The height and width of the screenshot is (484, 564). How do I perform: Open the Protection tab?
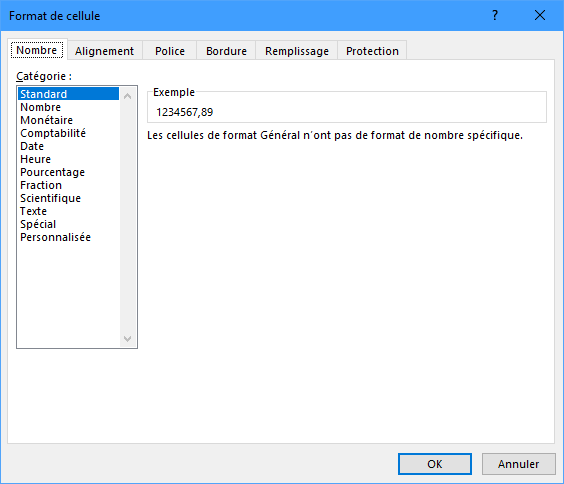click(x=372, y=51)
